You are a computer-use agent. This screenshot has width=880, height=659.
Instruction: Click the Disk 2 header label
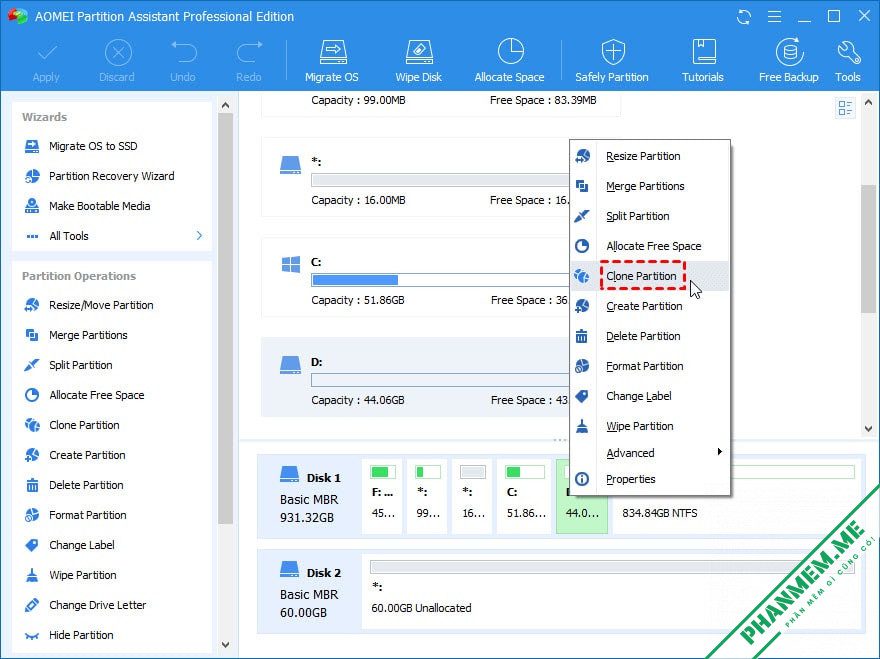(324, 573)
